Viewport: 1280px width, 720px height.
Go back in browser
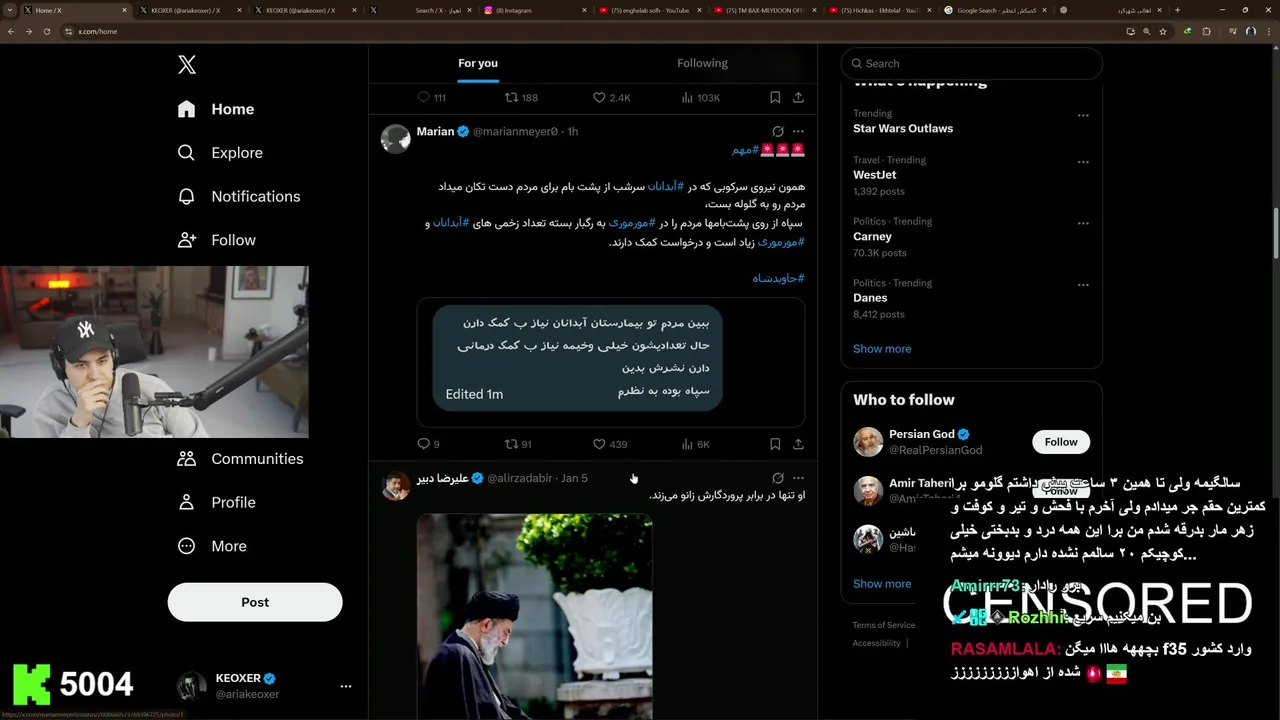[11, 31]
